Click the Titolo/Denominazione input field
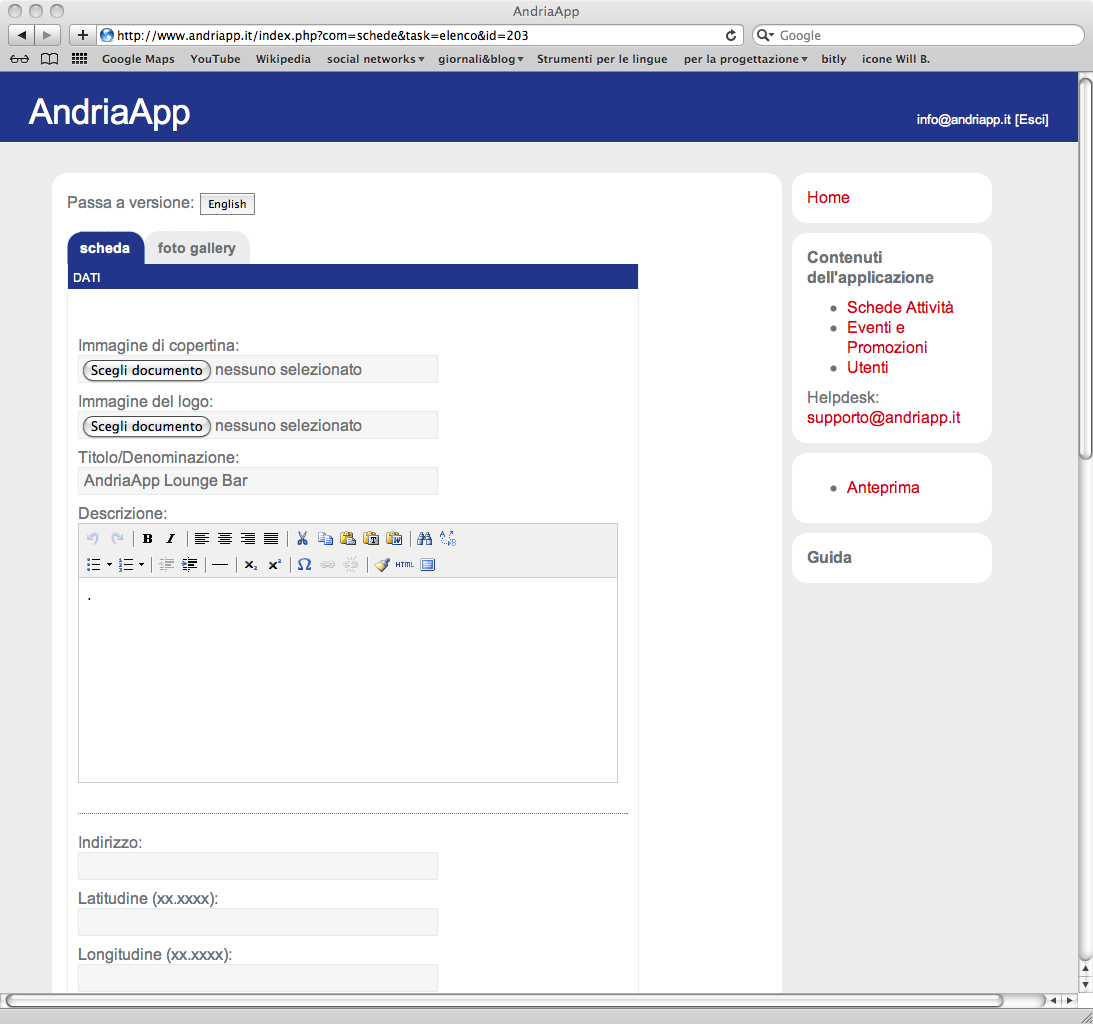This screenshot has height=1024, width=1093. tap(258, 481)
